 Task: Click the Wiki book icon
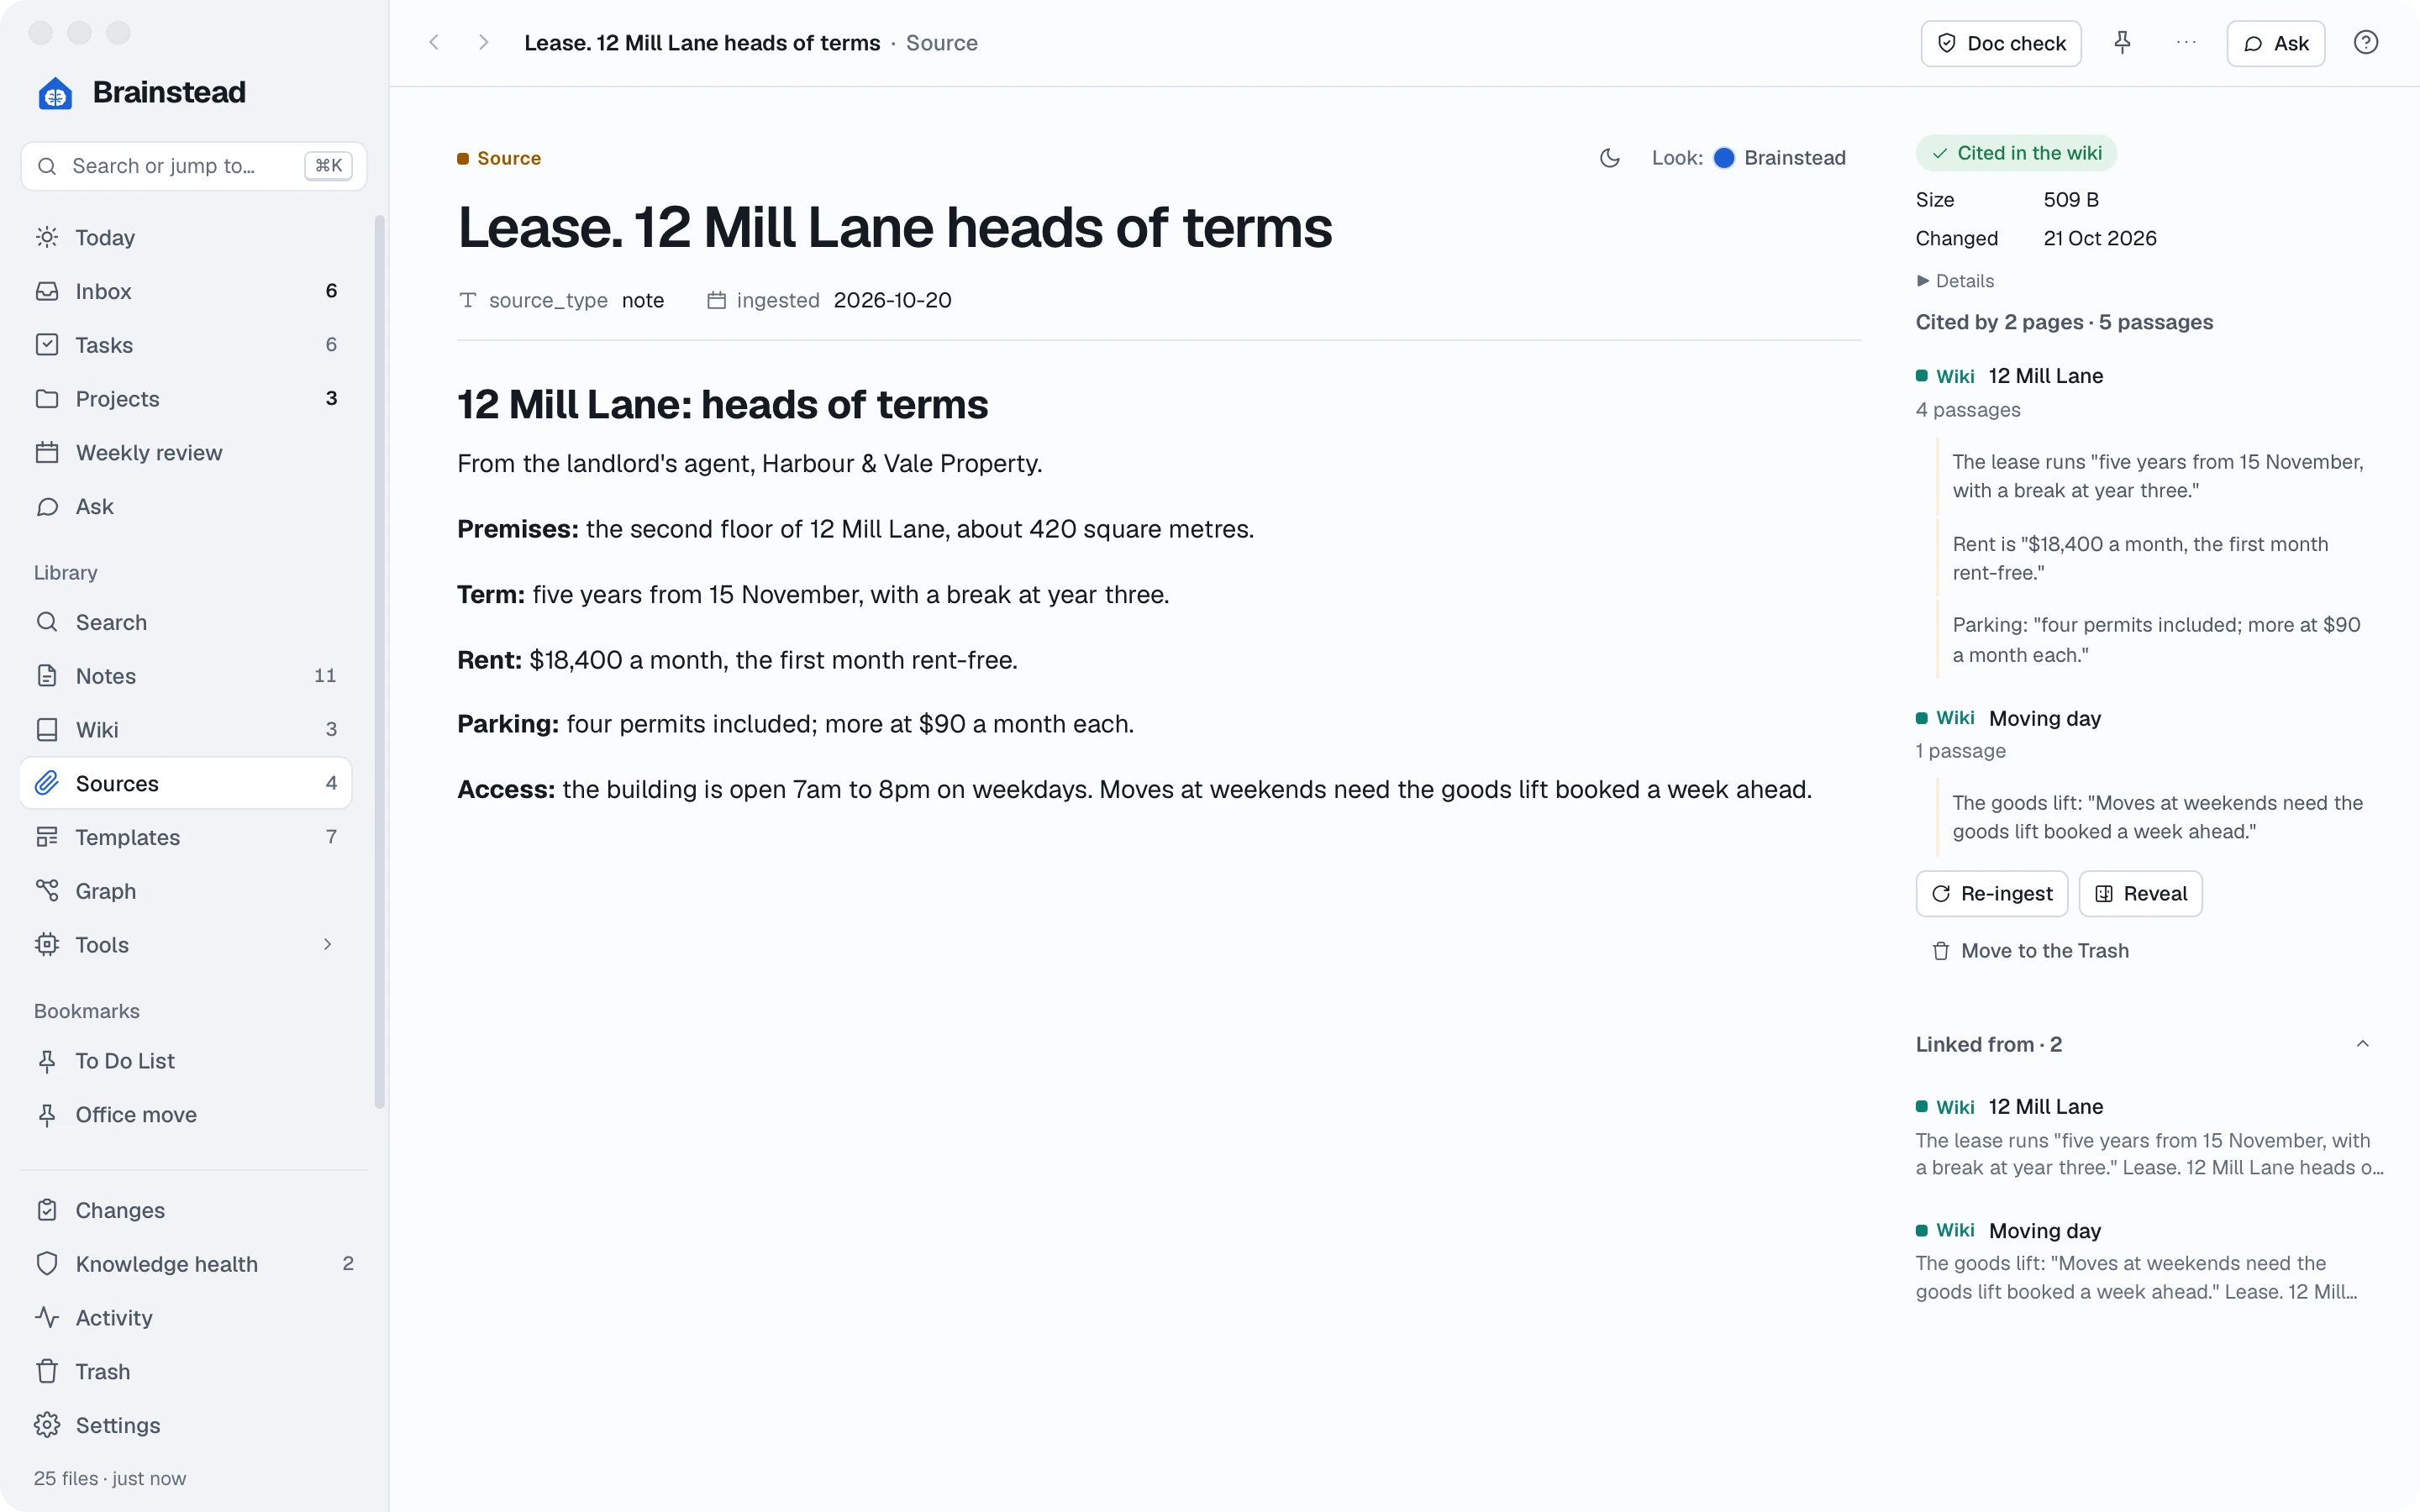[47, 730]
